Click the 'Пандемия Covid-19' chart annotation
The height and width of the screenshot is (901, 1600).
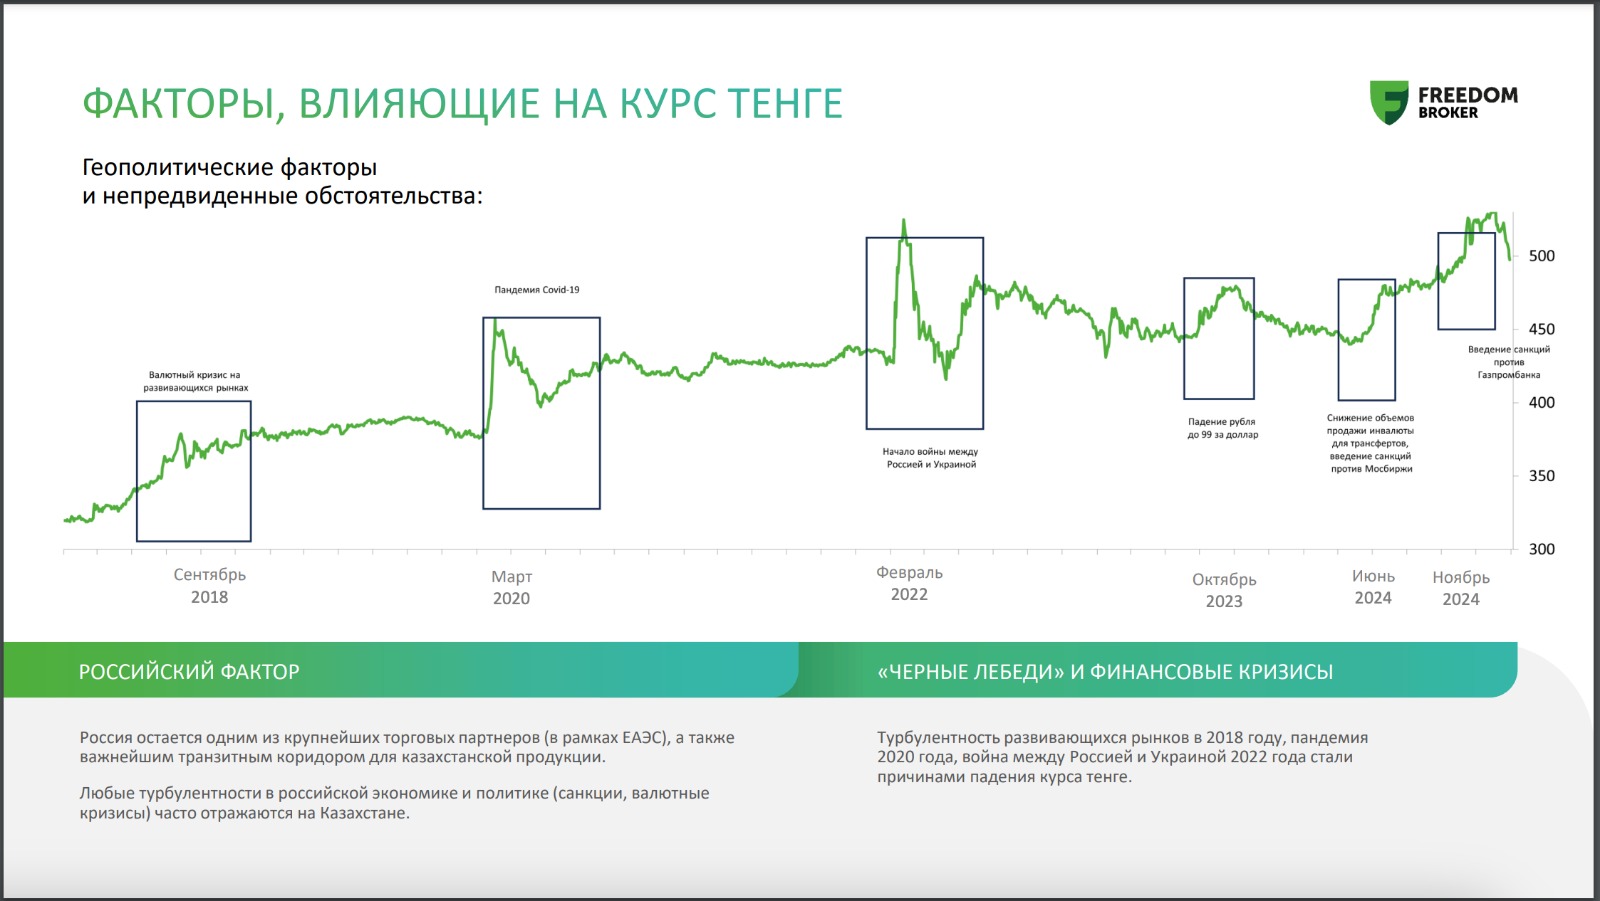coord(537,290)
